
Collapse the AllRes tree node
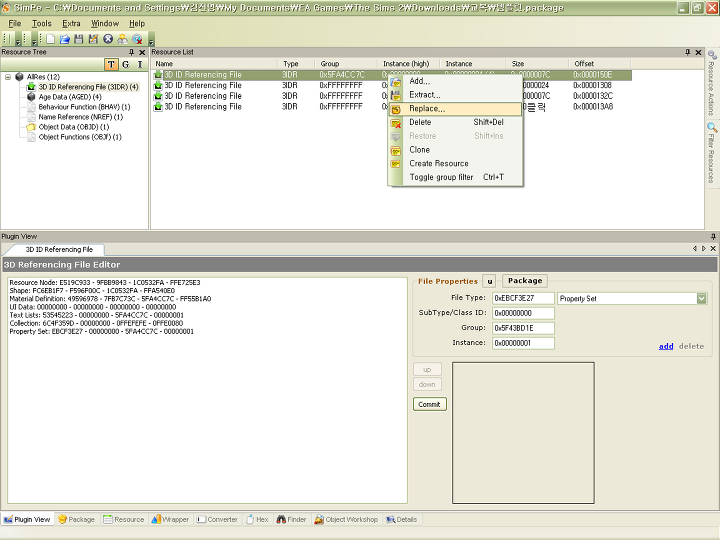pyautogui.click(x=8, y=76)
